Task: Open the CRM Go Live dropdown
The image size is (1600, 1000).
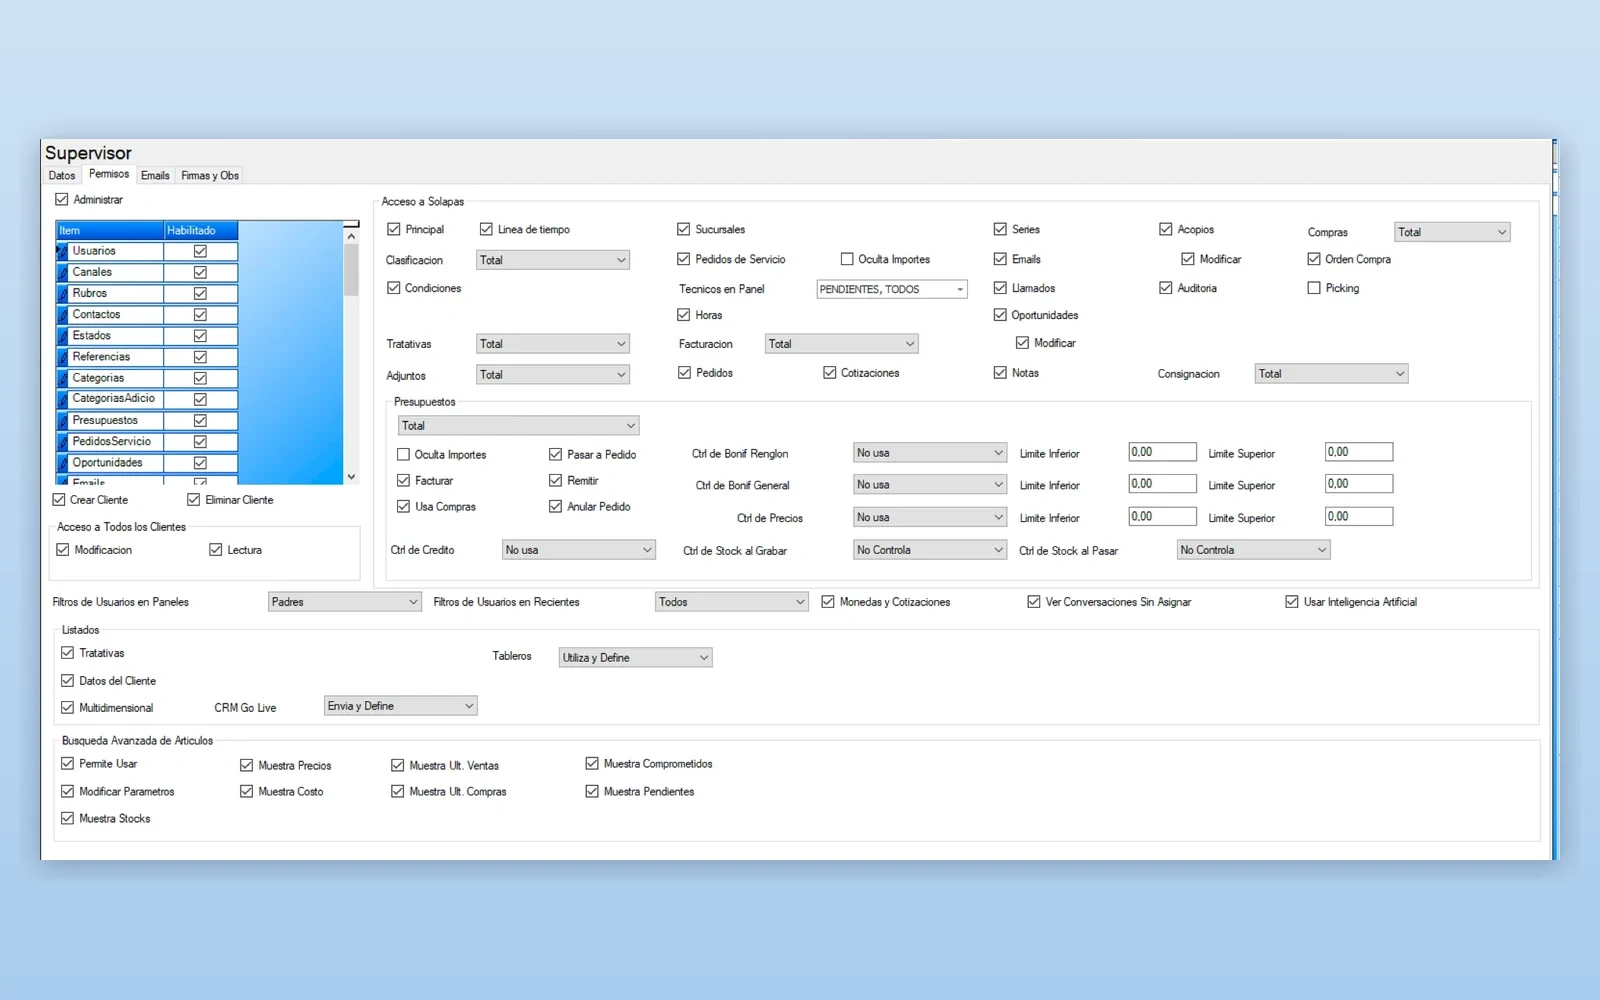Action: 401,706
